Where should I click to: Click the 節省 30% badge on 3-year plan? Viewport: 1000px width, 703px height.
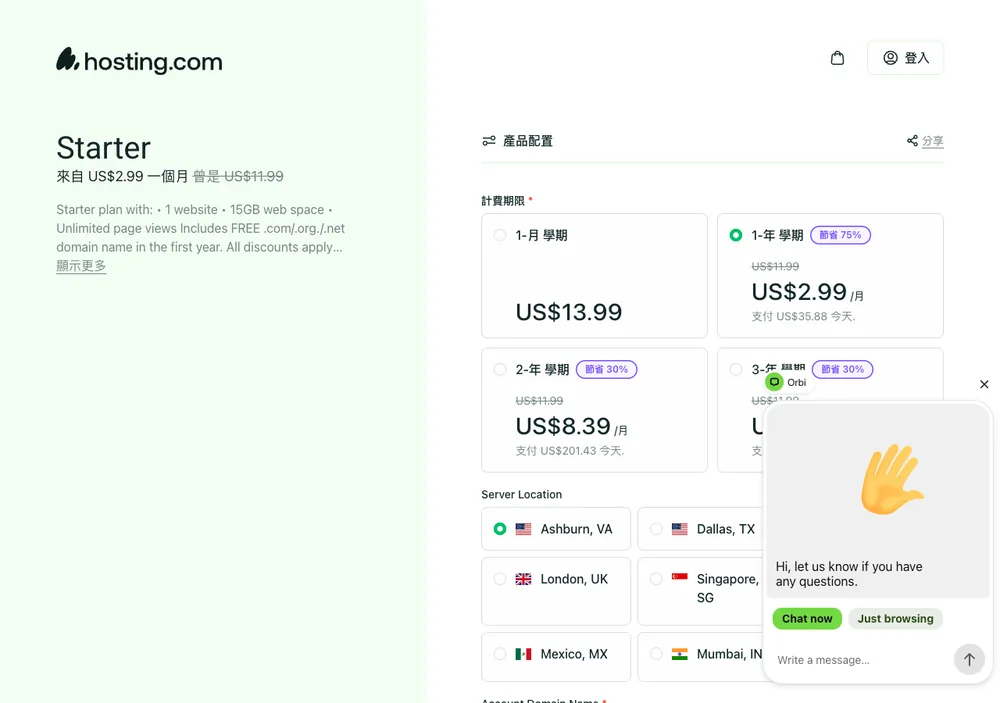pyautogui.click(x=842, y=369)
